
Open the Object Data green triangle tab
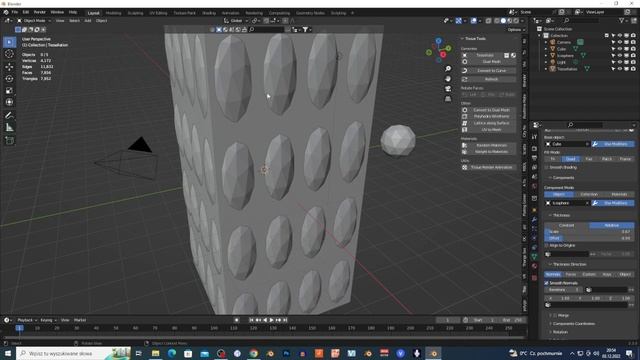[534, 256]
